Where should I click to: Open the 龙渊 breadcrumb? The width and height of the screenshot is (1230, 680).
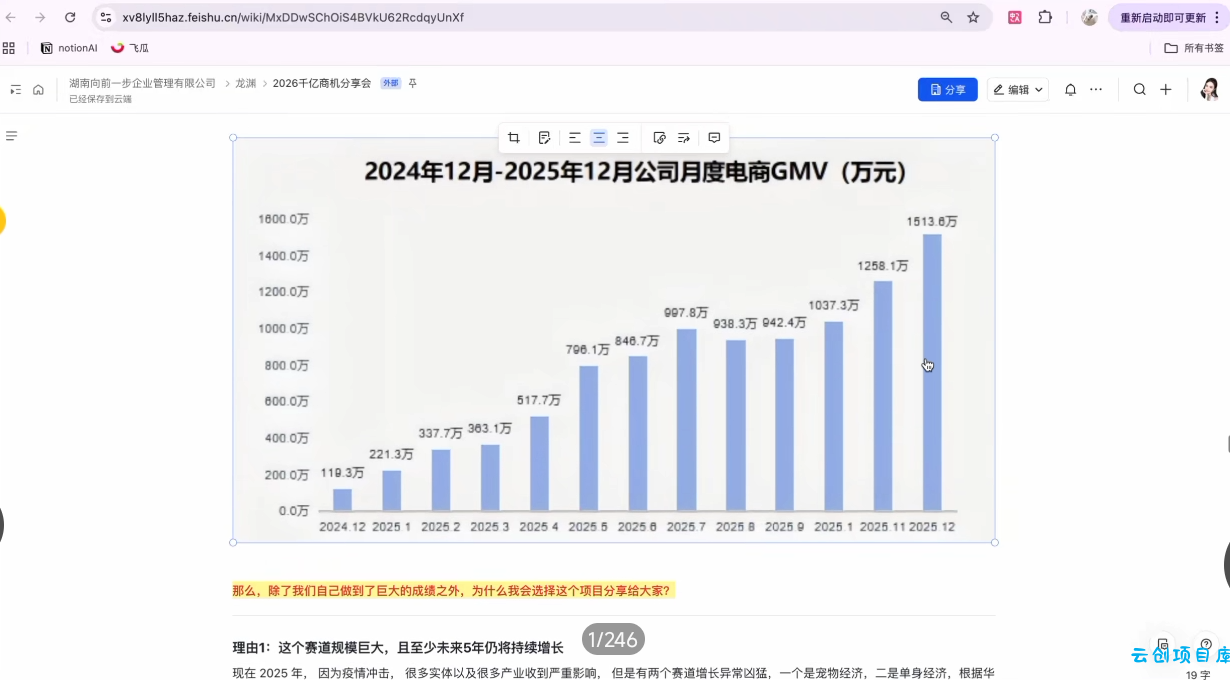[x=245, y=83]
